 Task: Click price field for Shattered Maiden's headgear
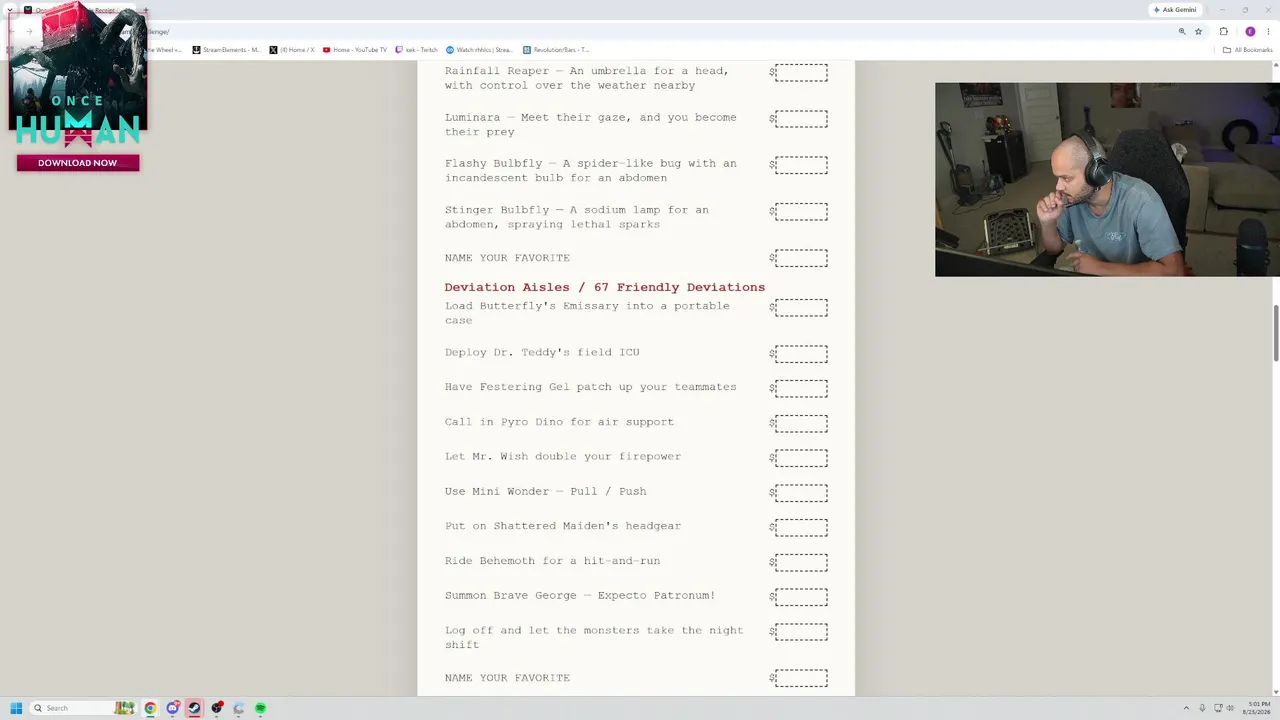801,528
